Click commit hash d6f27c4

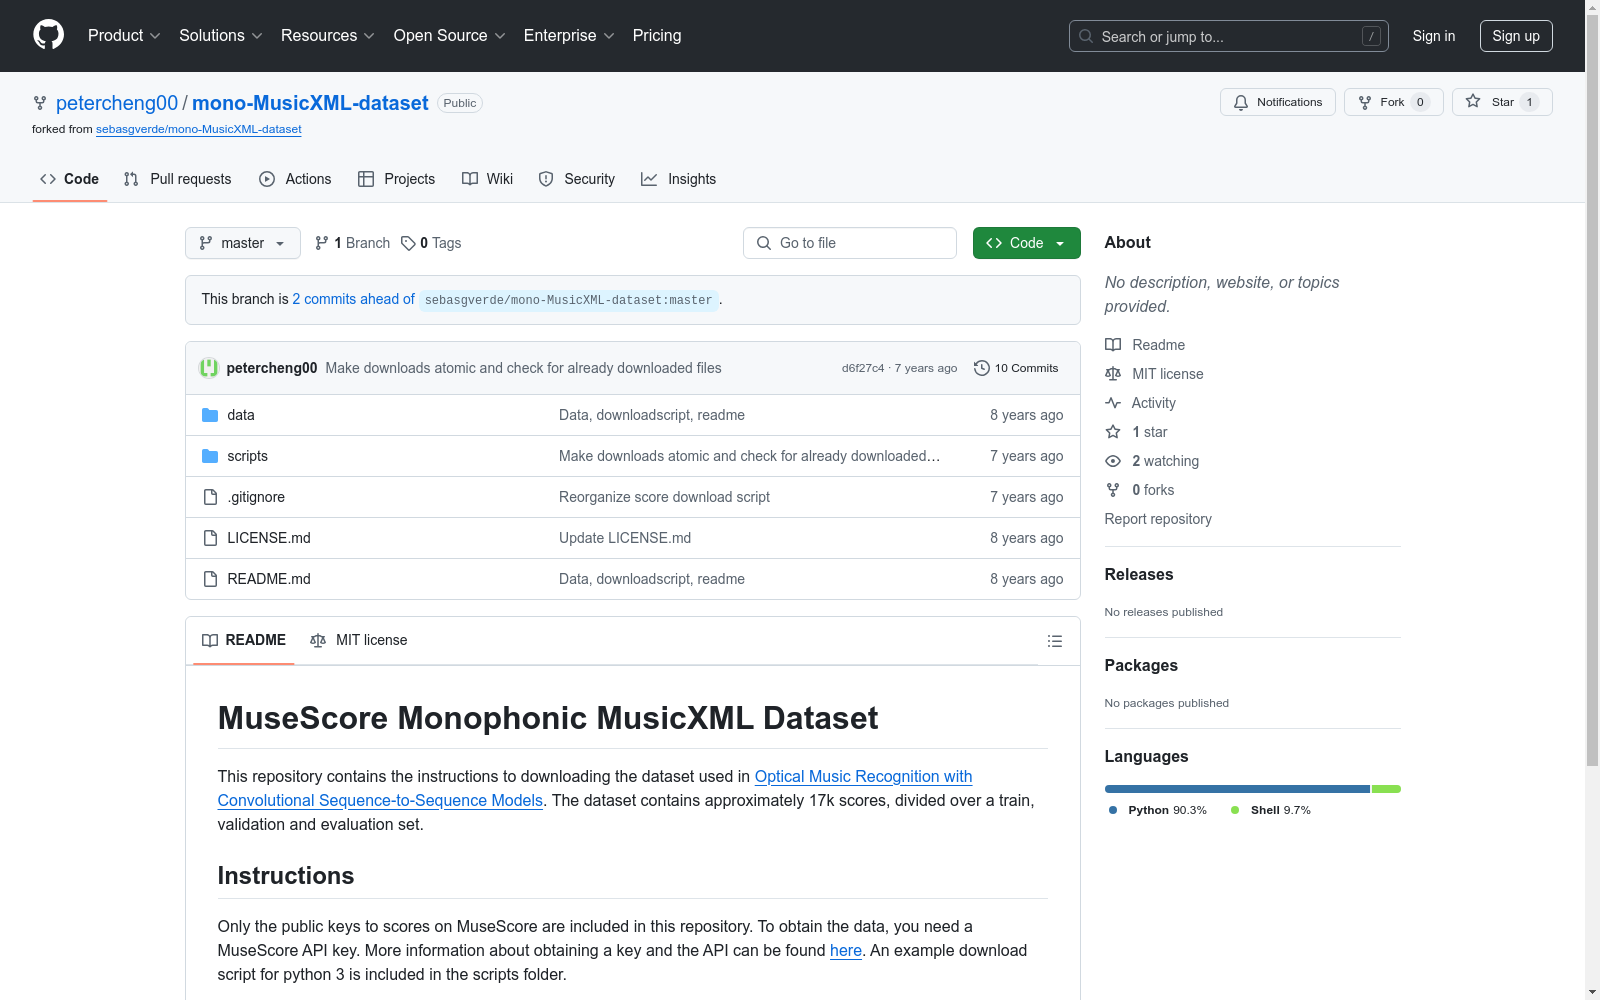point(863,368)
